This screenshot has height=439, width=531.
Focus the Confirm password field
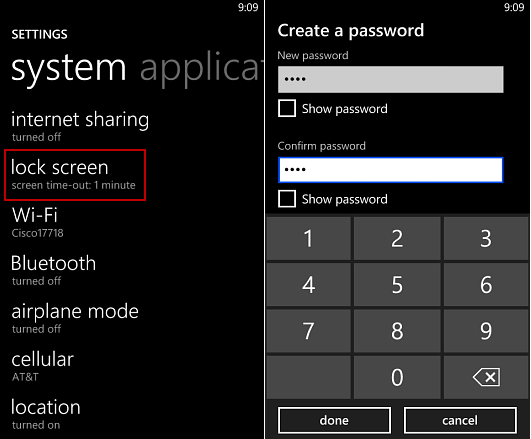[390, 170]
